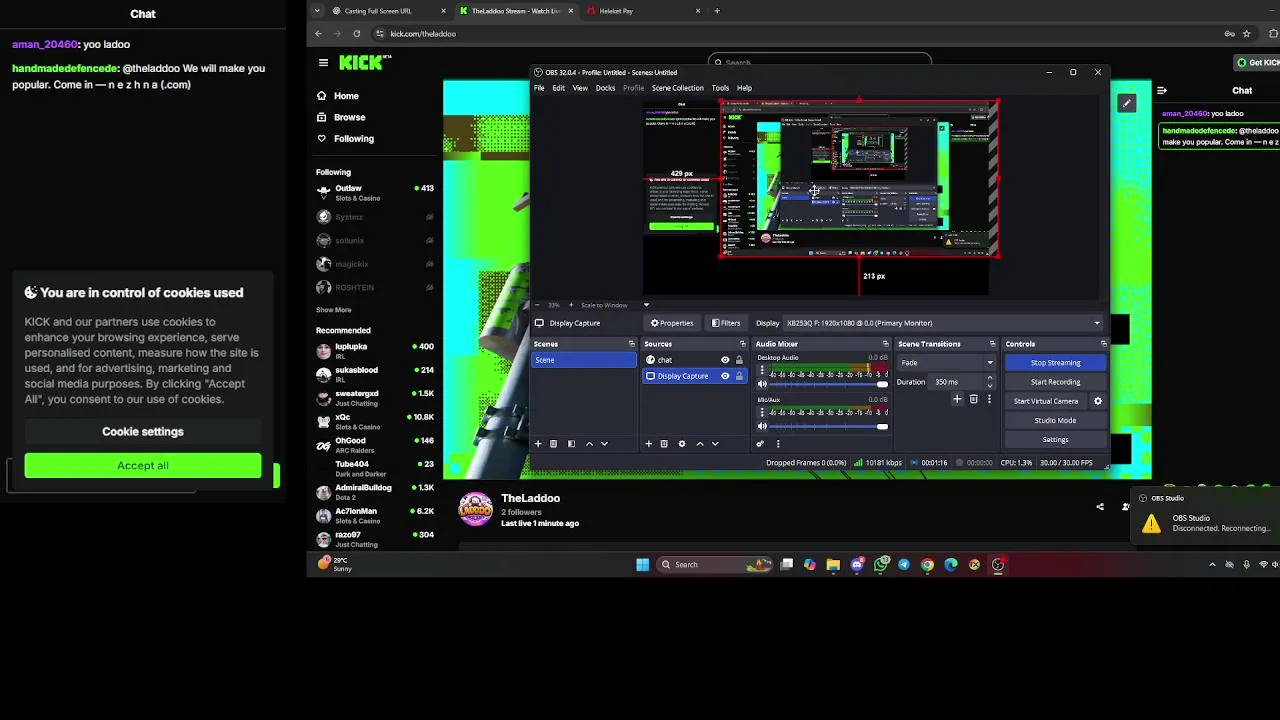Open Cookie settings
The width and height of the screenshot is (1280, 720).
pyautogui.click(x=143, y=432)
